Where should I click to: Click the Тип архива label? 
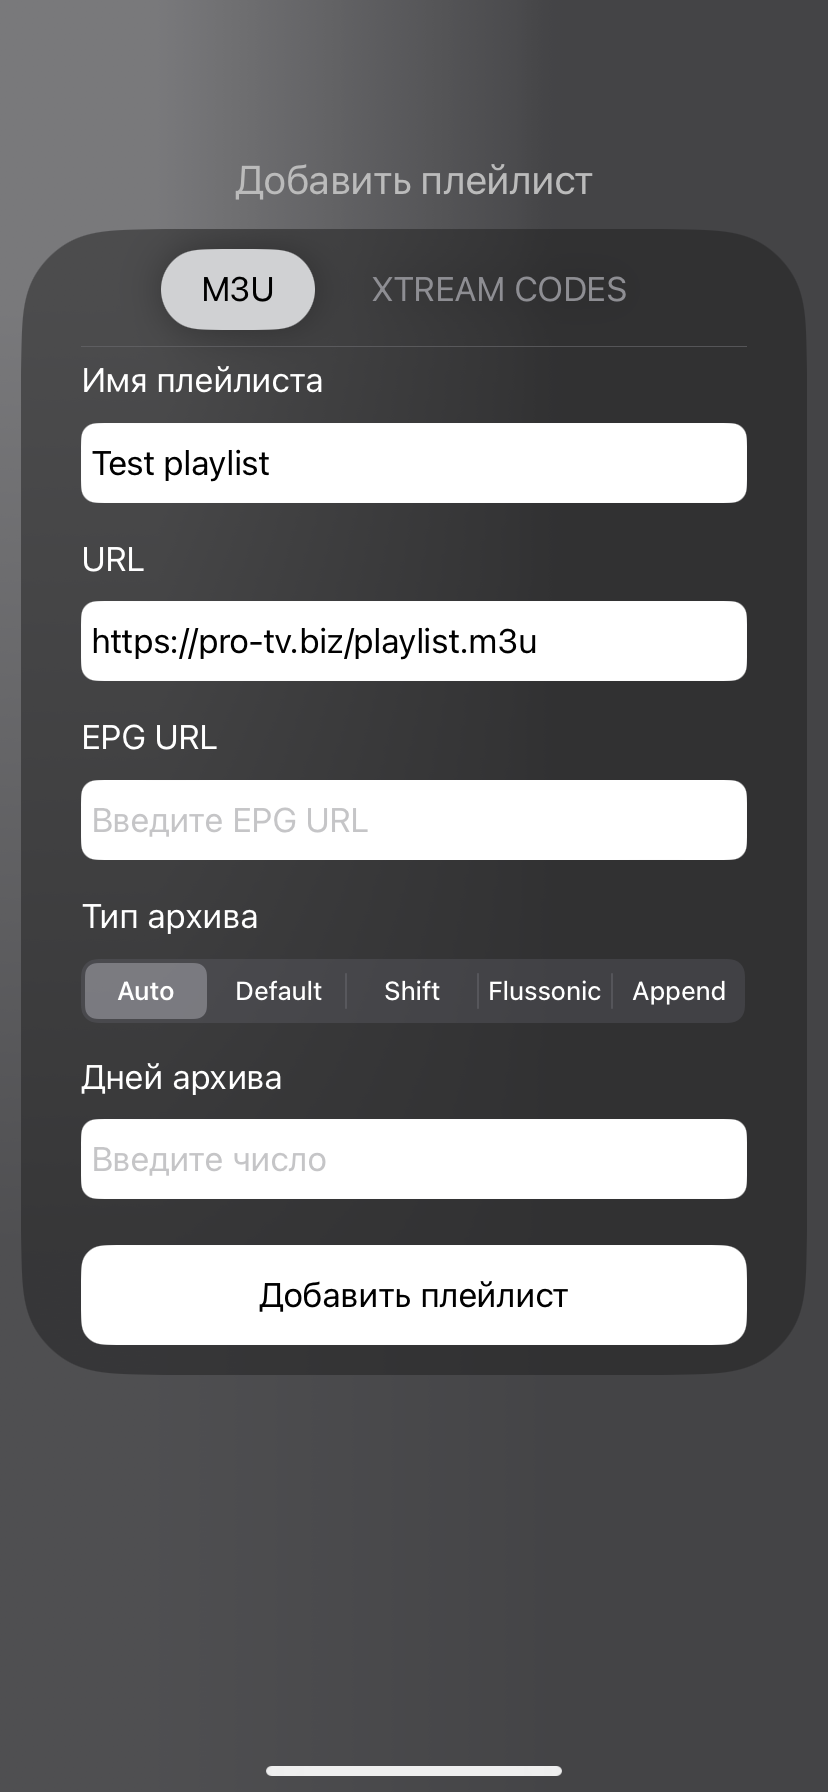click(170, 917)
